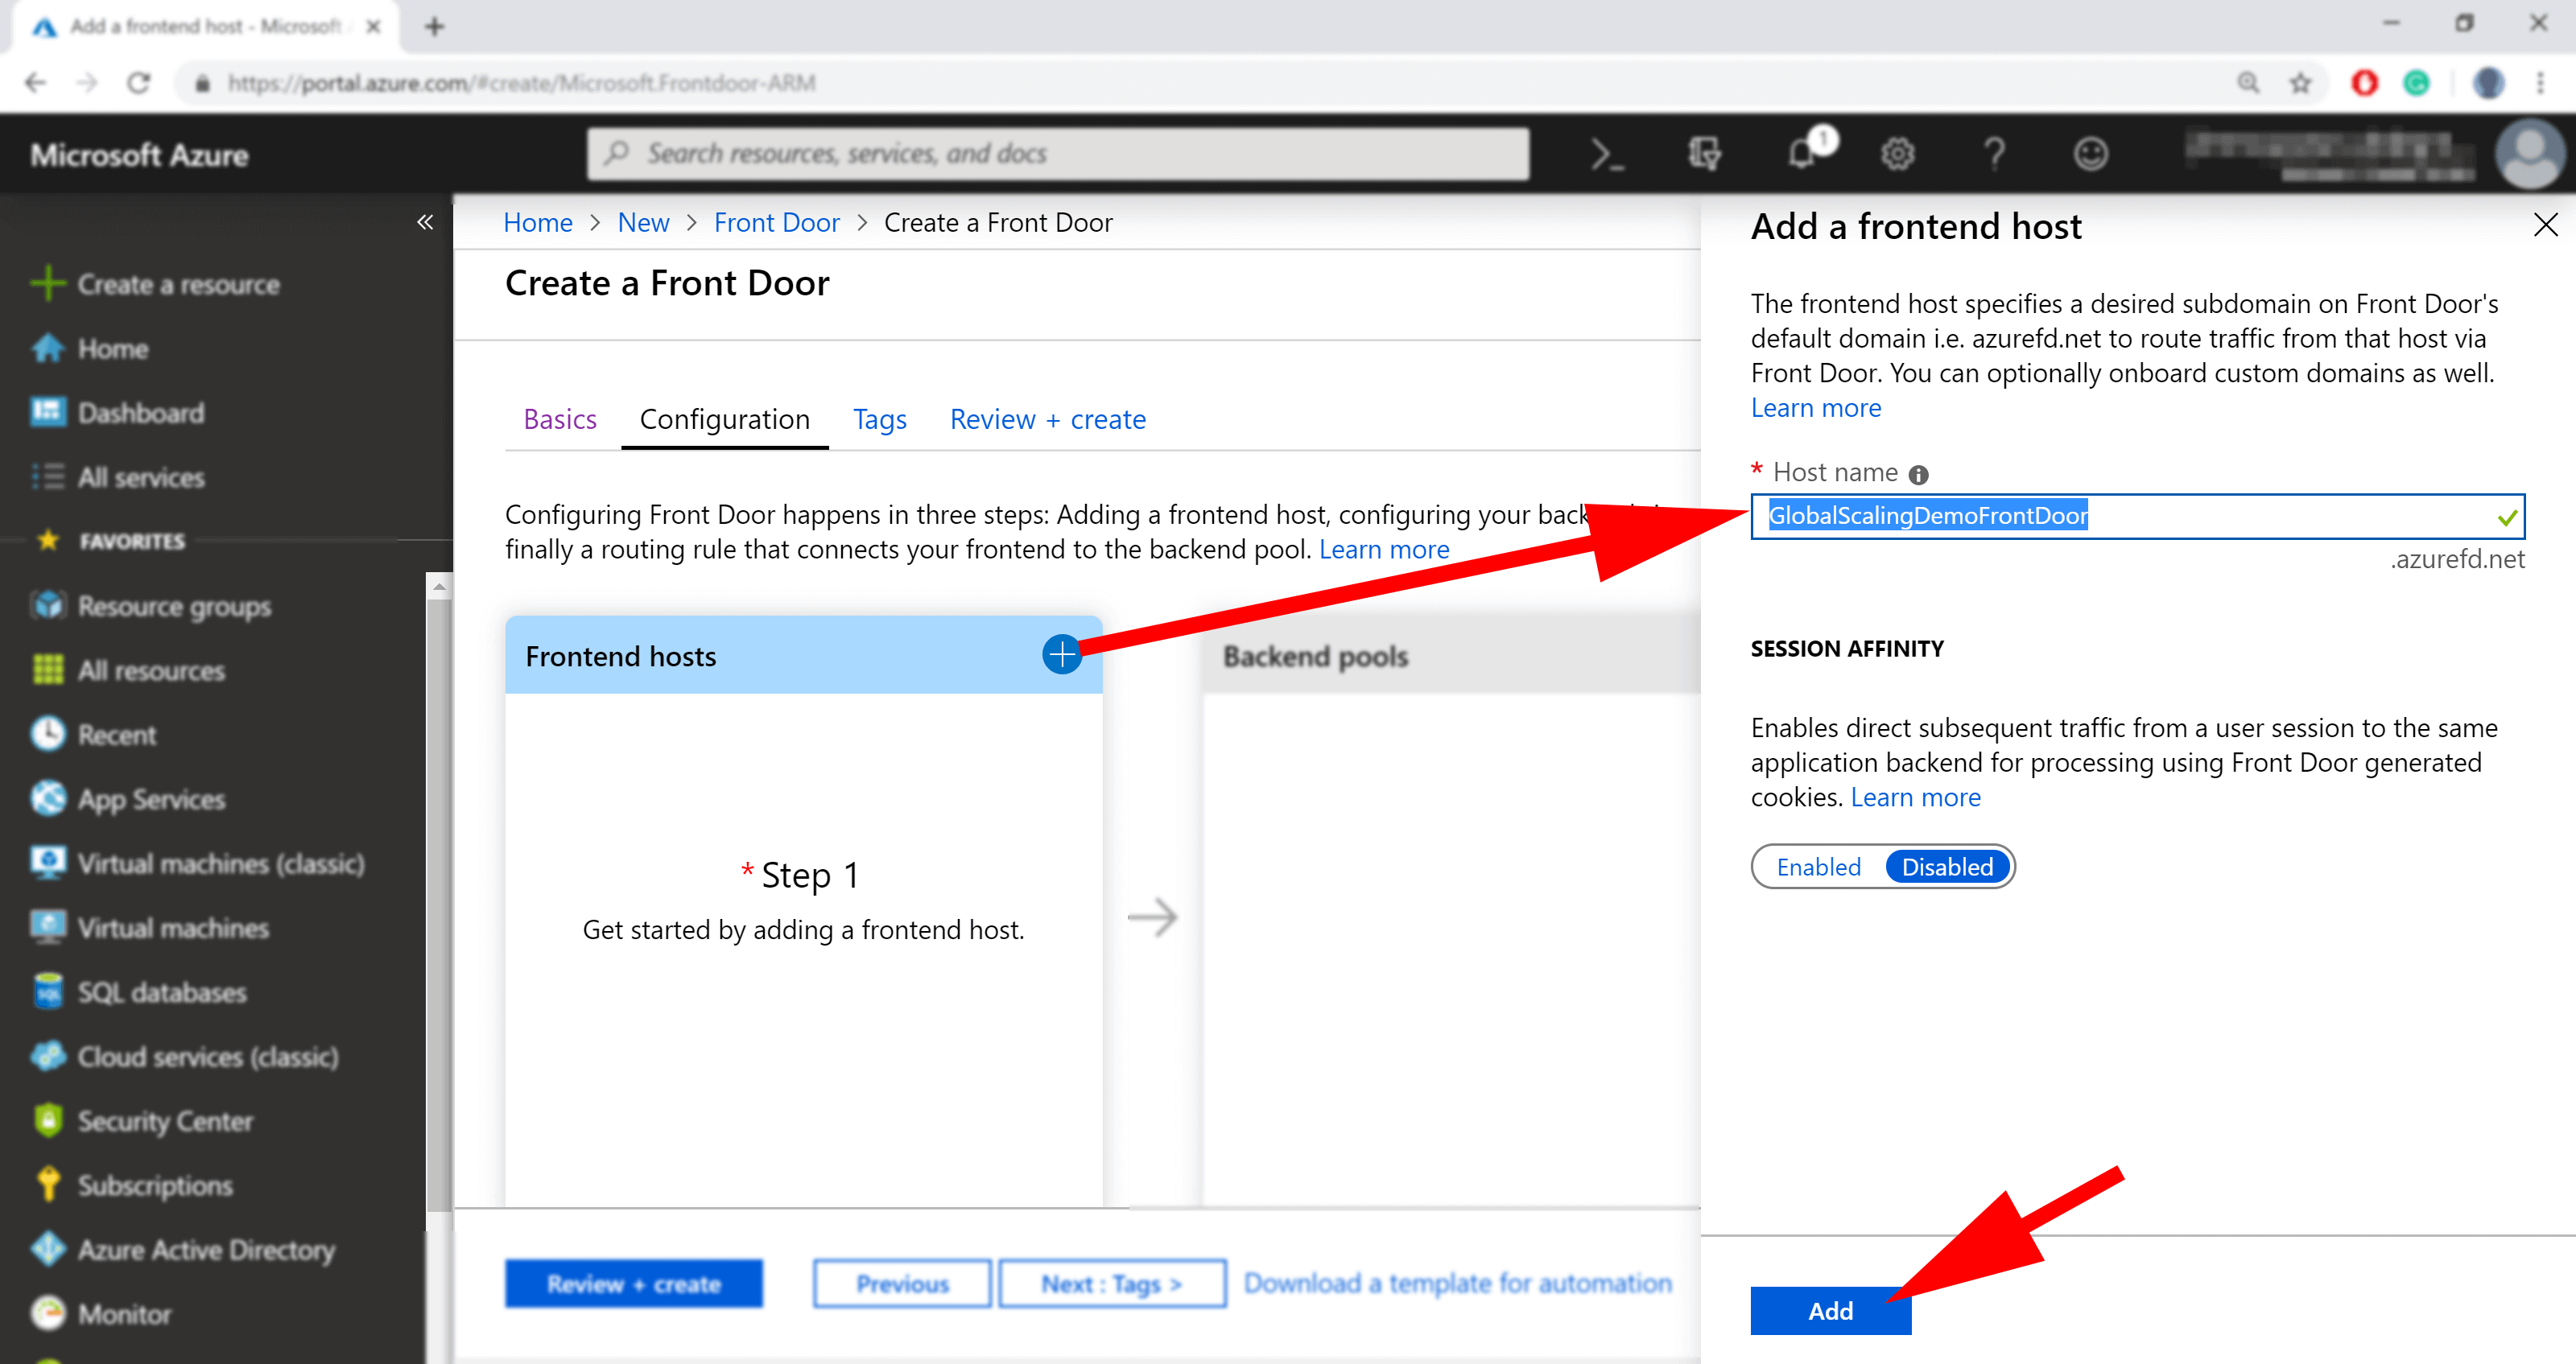Open the notifications bell icon
This screenshot has width=2576, height=1364.
(x=1803, y=153)
